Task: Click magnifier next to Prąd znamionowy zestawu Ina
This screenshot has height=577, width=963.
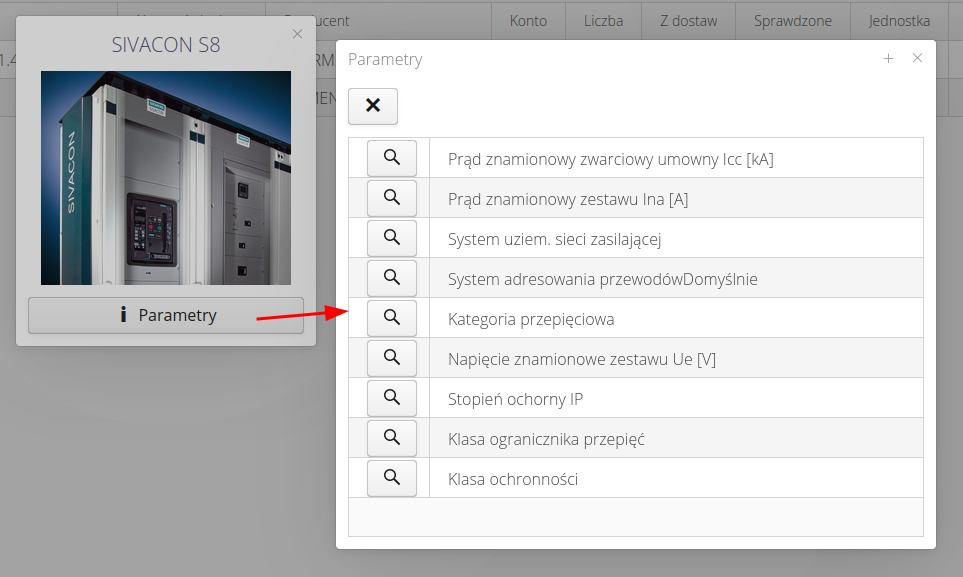Action: pyautogui.click(x=392, y=198)
